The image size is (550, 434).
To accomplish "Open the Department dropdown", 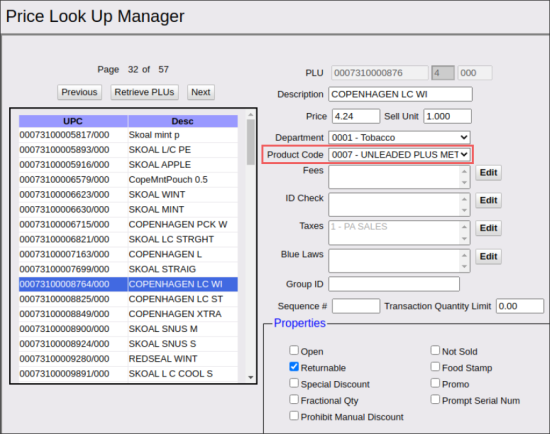I will pyautogui.click(x=399, y=138).
